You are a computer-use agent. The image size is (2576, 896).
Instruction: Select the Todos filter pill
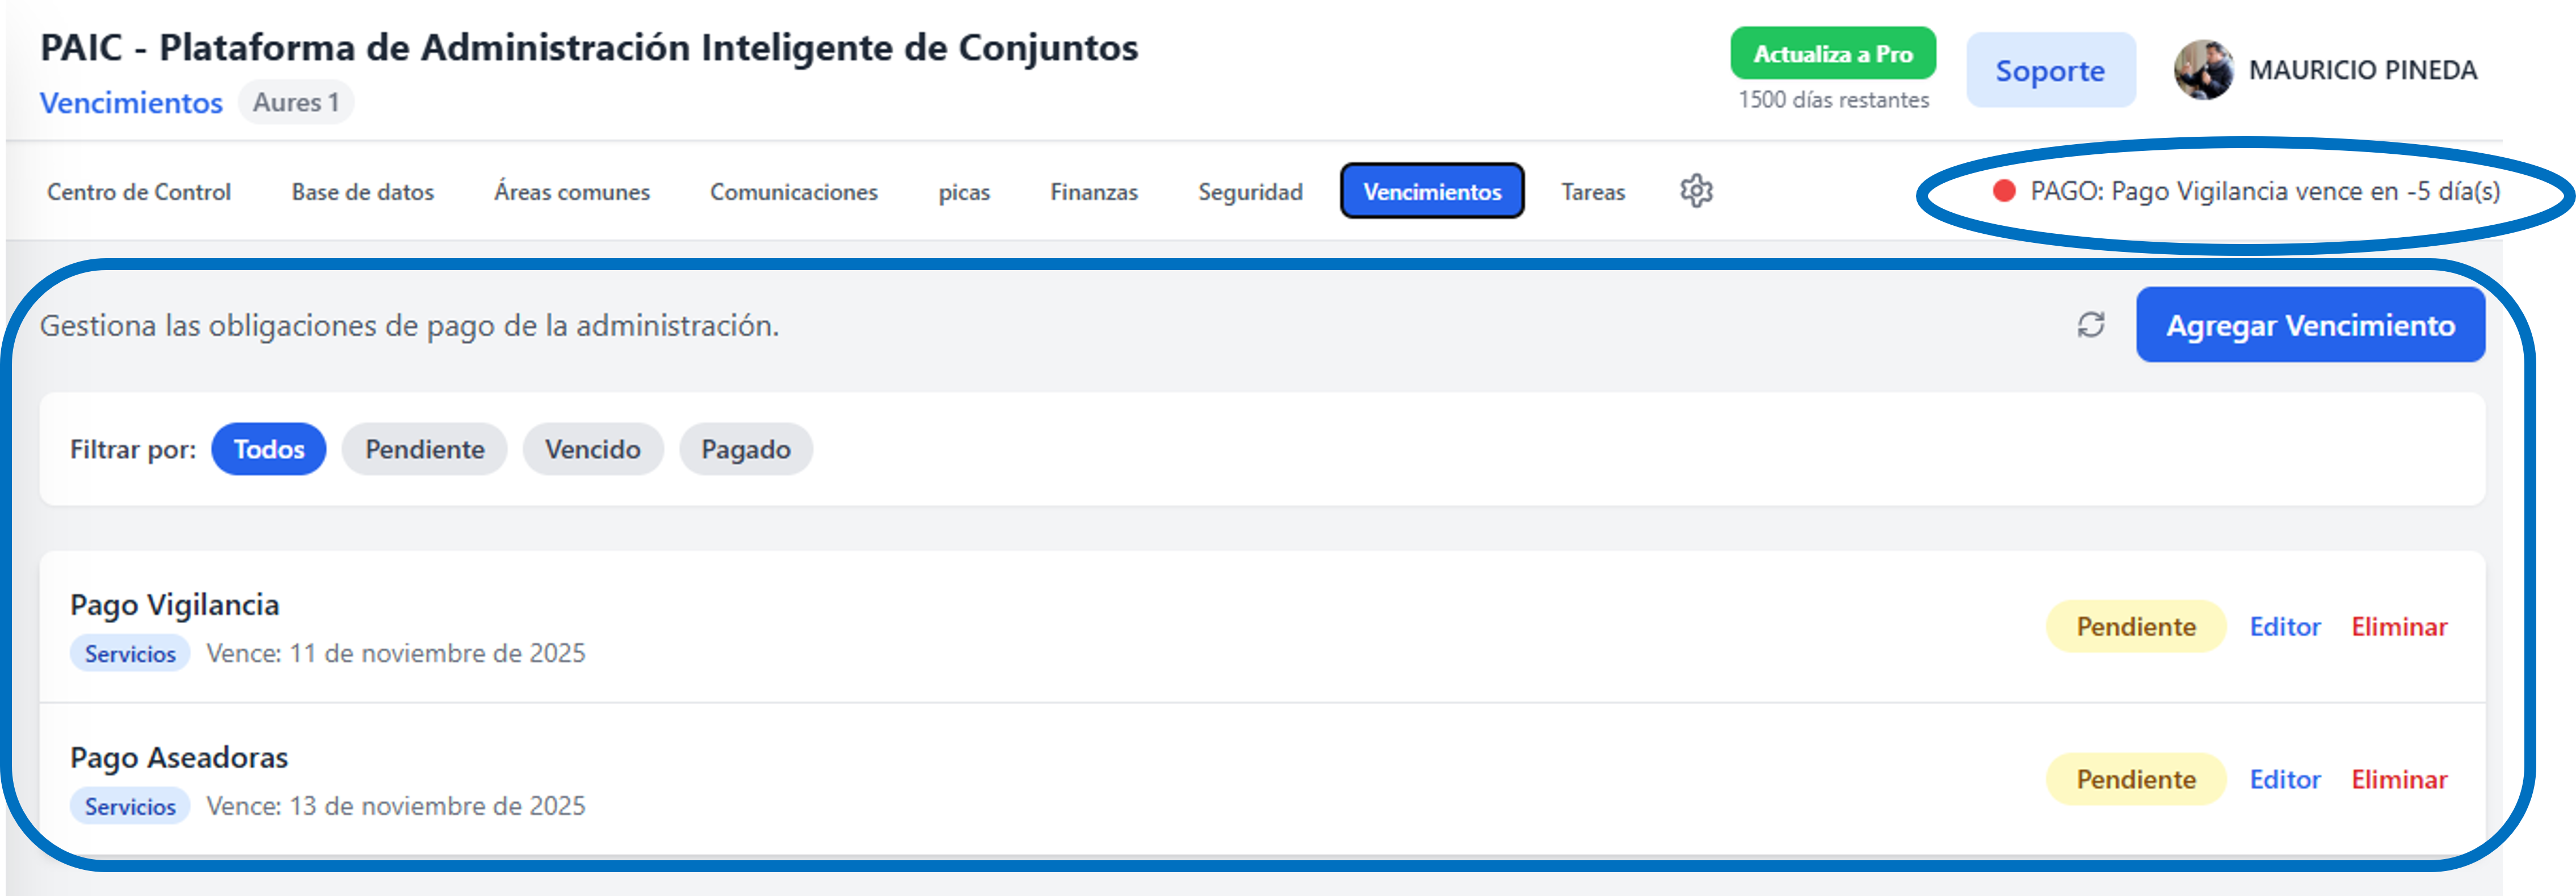coord(268,449)
